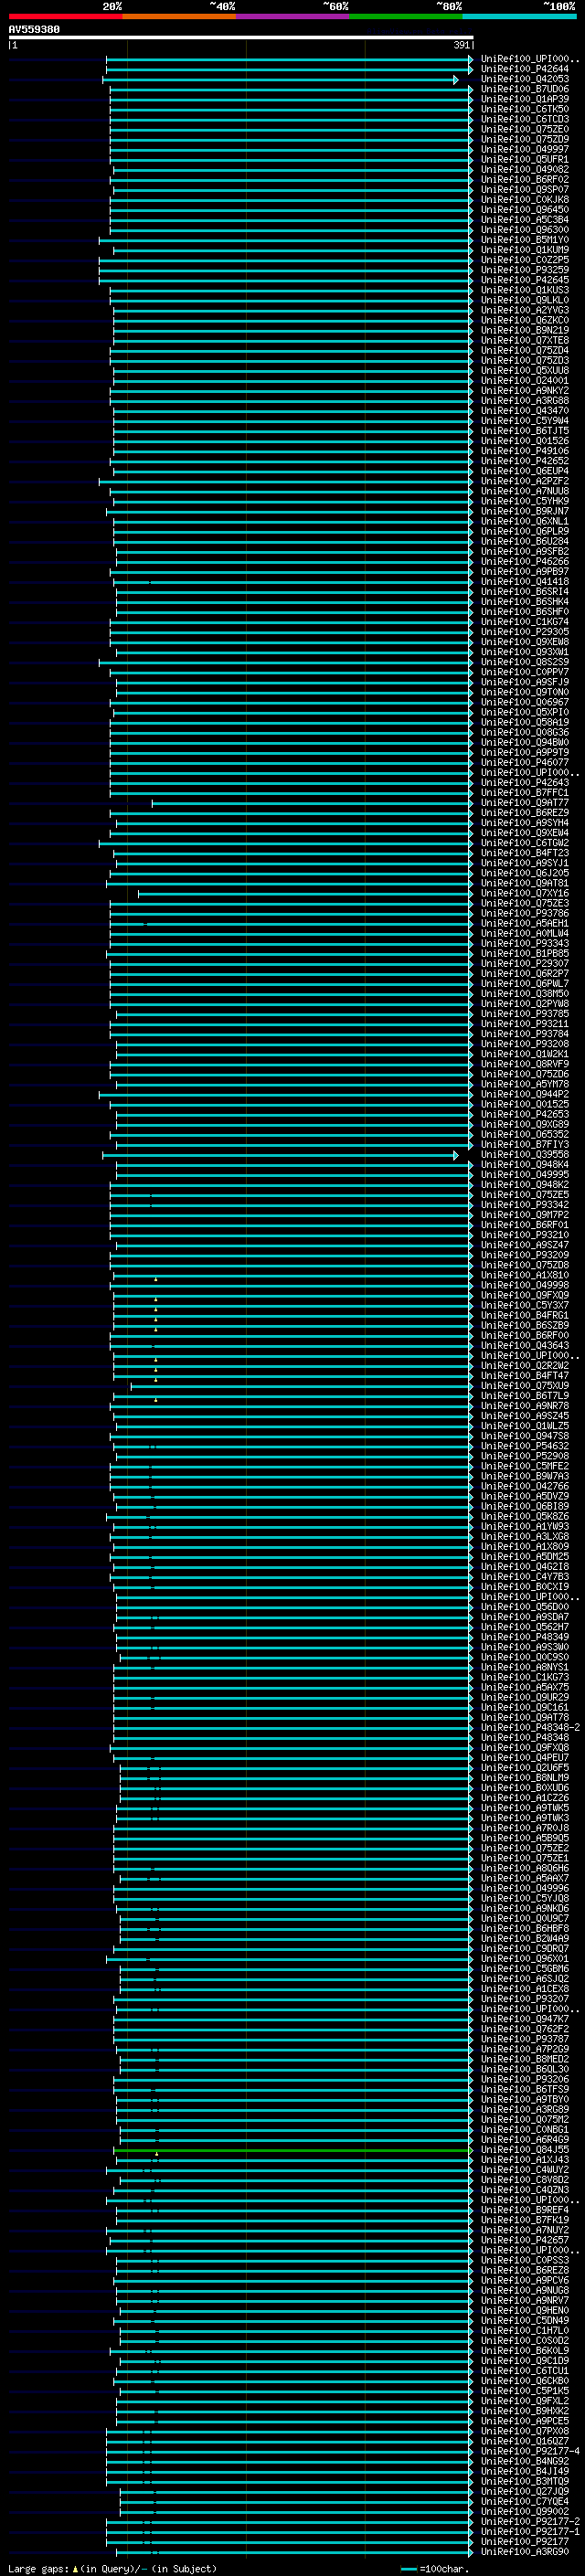
Task: Click UniRef100_B4FT47
Action: pyautogui.click(x=525, y=1375)
